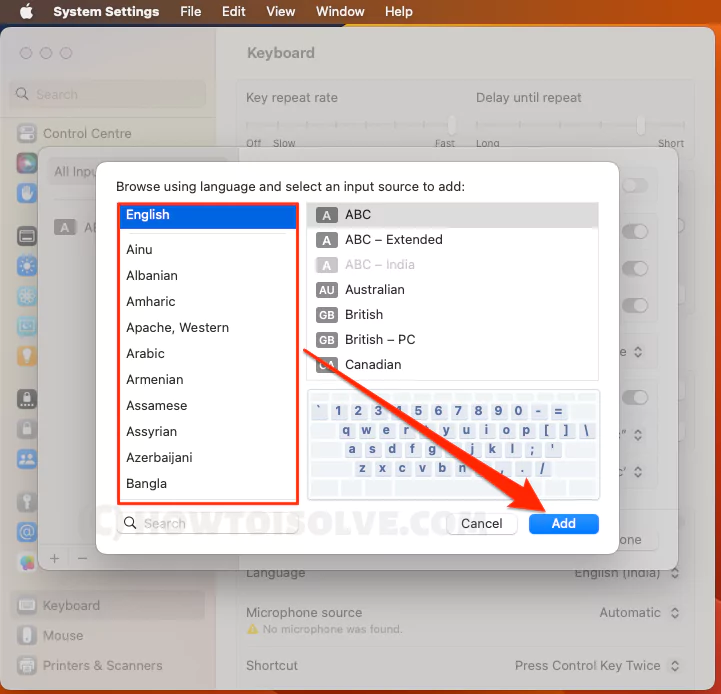Open the System Settings menu
Image resolution: width=721 pixels, height=694 pixels.
[106, 11]
